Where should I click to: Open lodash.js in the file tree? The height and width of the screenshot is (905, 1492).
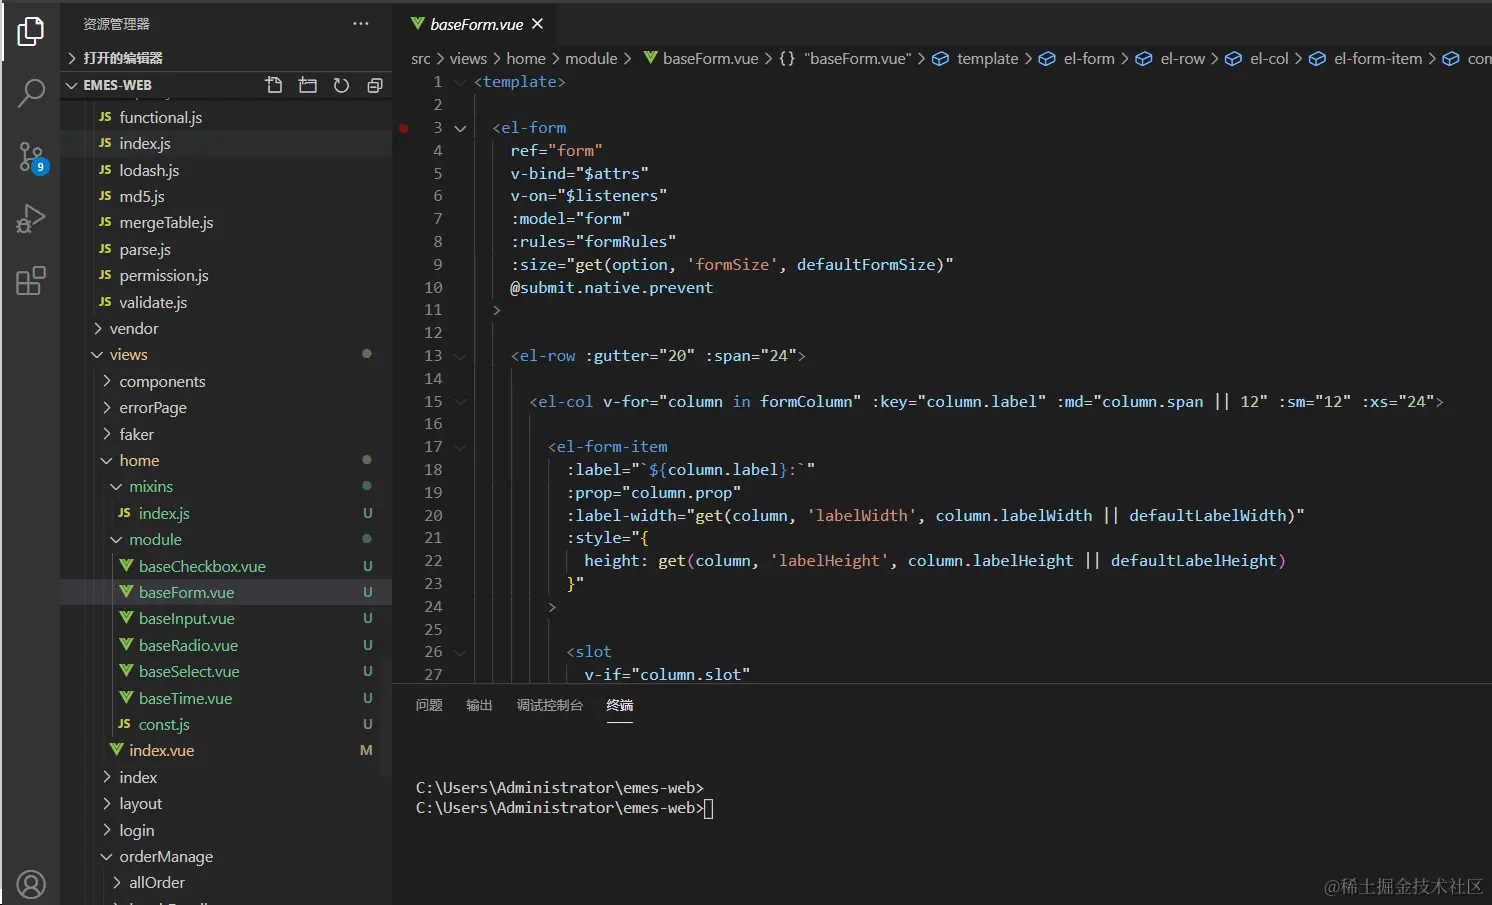point(227,171)
